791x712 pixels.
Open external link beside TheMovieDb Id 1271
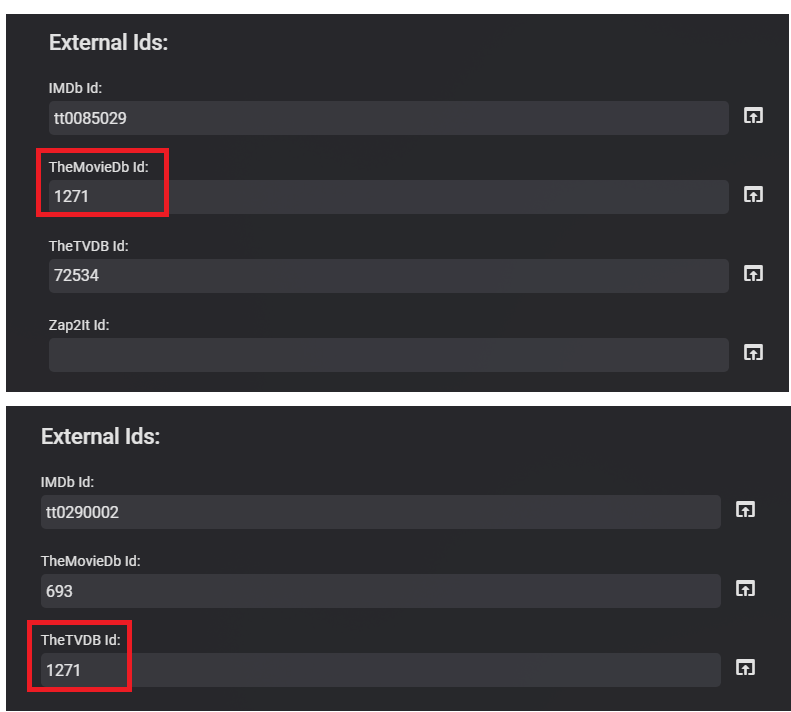pyautogui.click(x=753, y=195)
